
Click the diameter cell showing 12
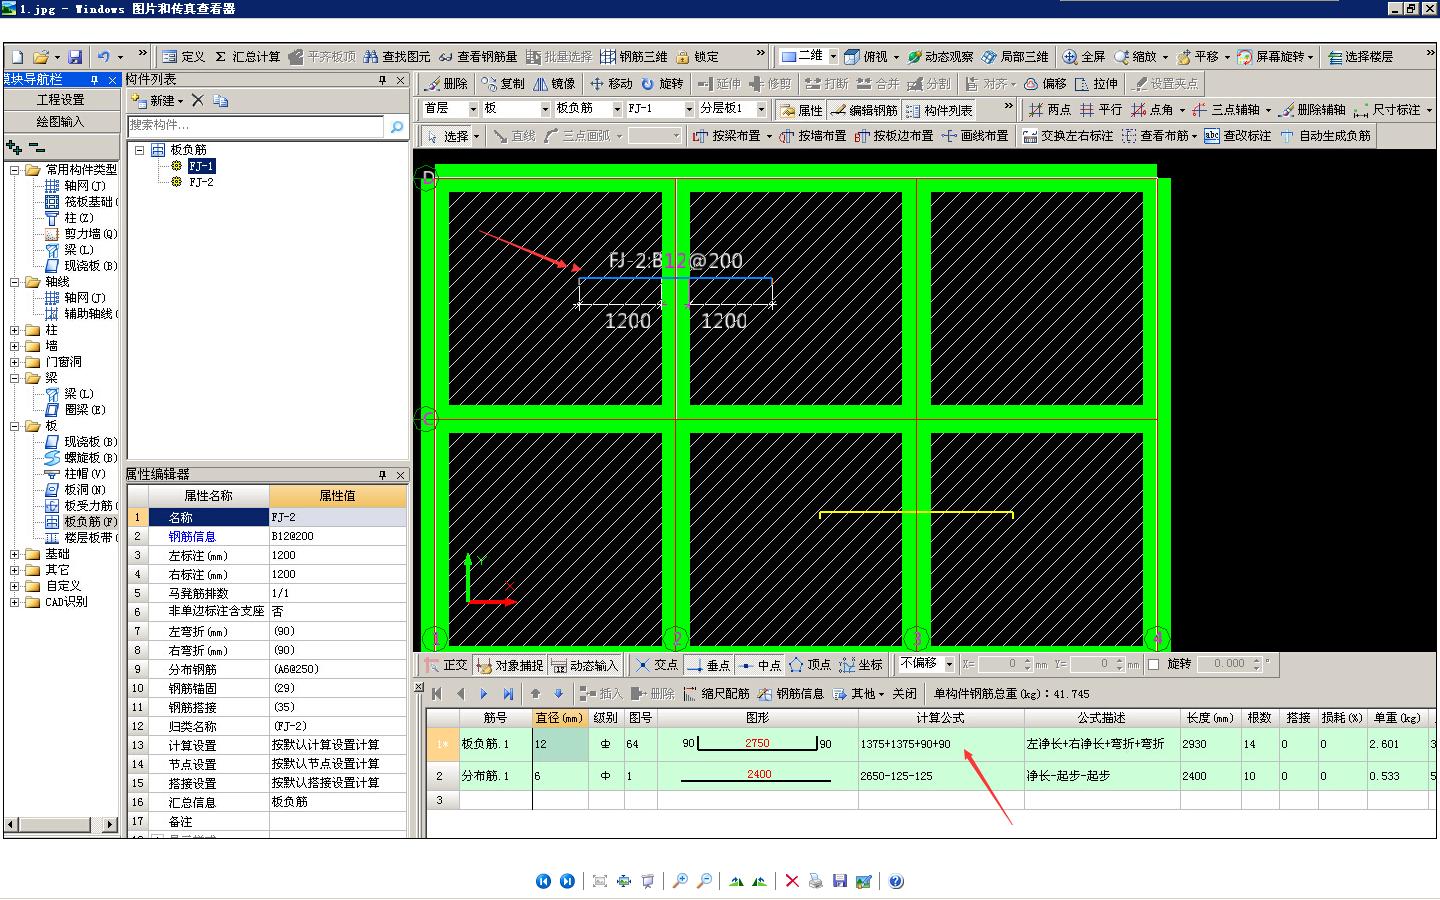tap(560, 744)
